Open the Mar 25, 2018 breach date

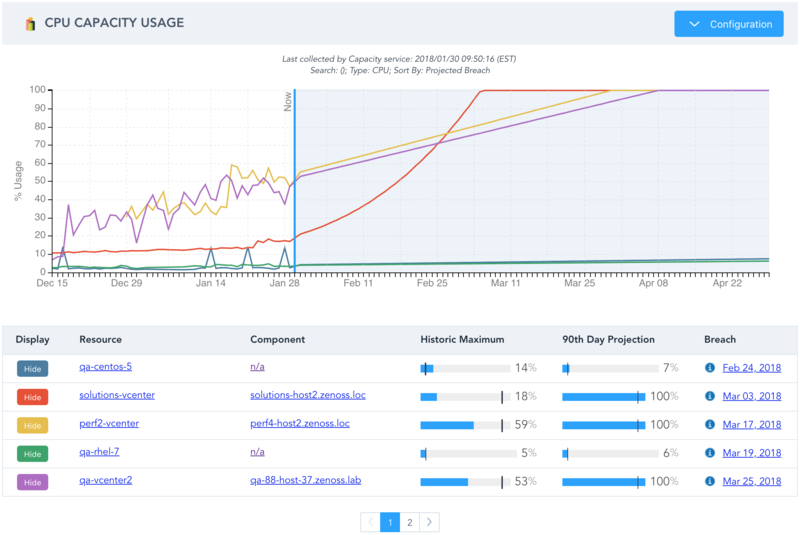pos(752,481)
